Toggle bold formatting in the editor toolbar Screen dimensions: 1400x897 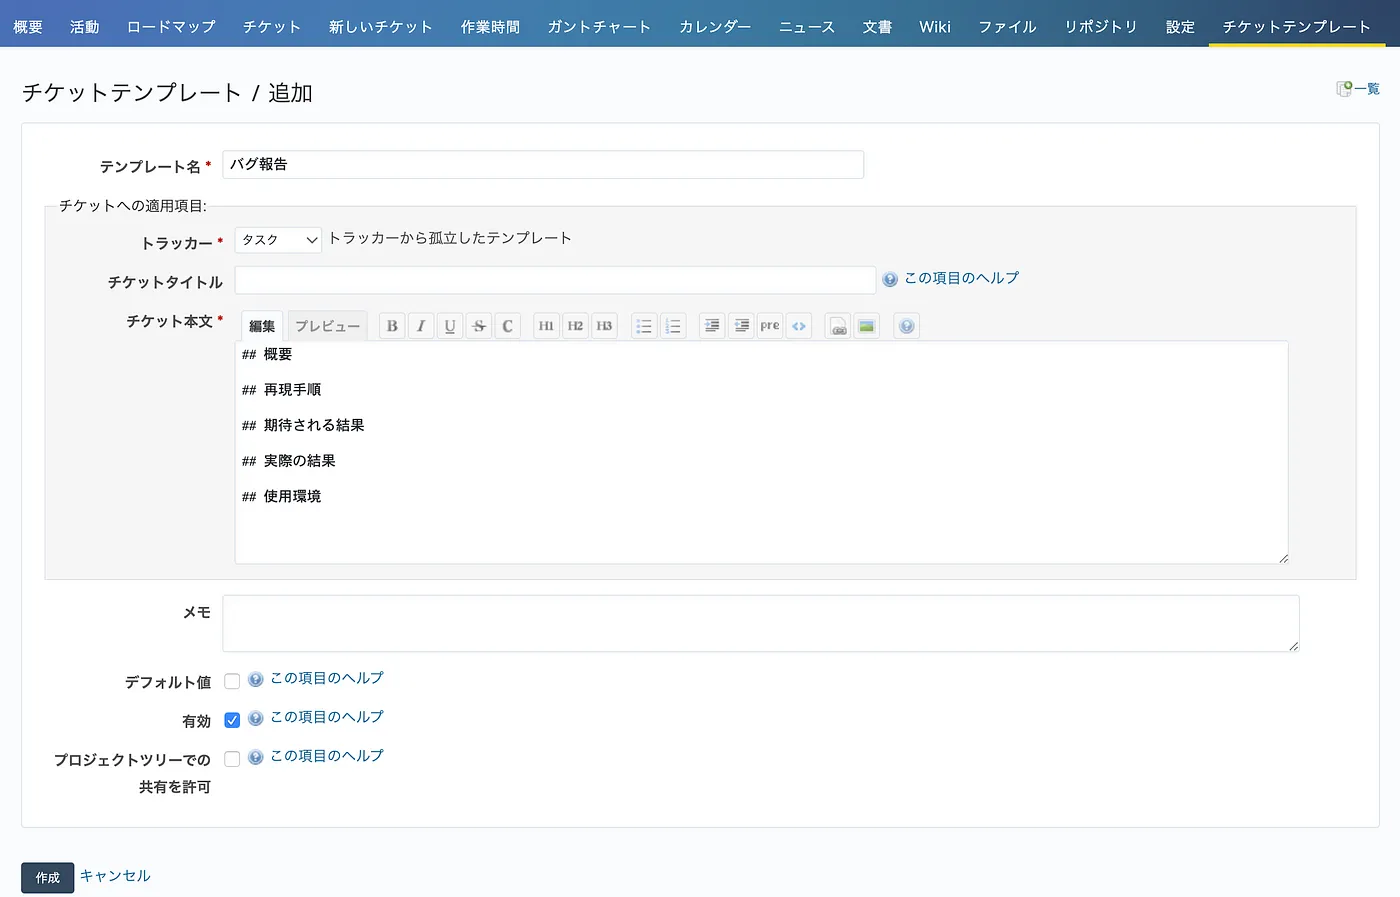392,326
